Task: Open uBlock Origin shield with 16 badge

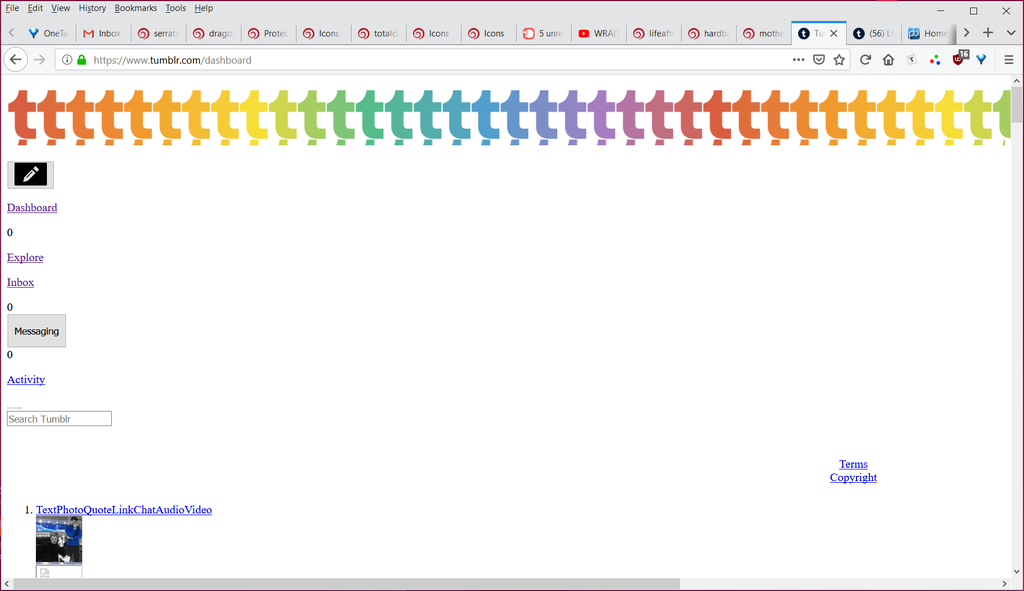Action: 959,59
